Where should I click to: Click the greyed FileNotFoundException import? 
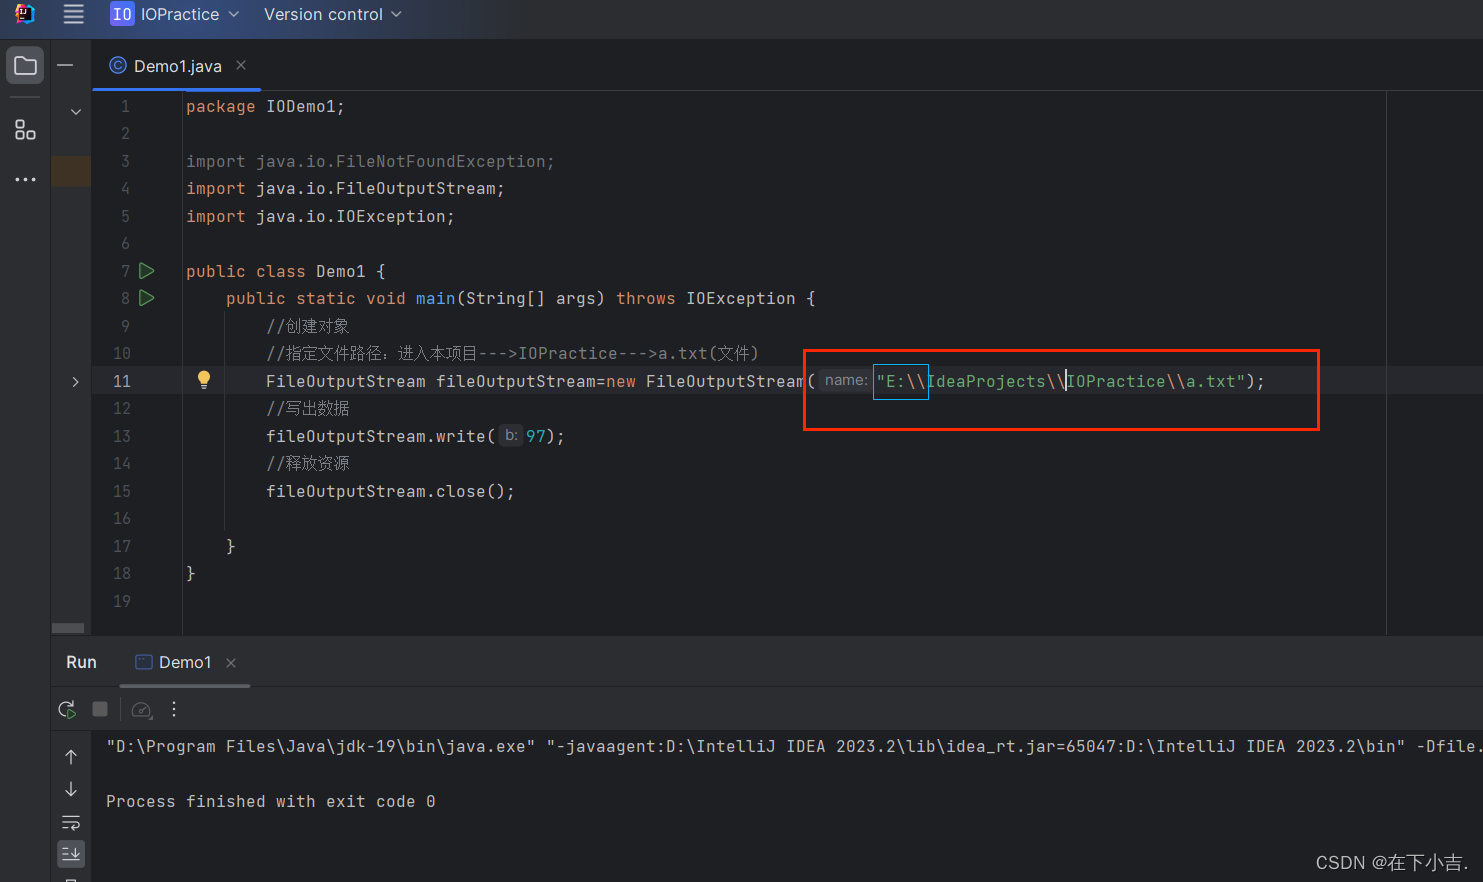coord(370,161)
